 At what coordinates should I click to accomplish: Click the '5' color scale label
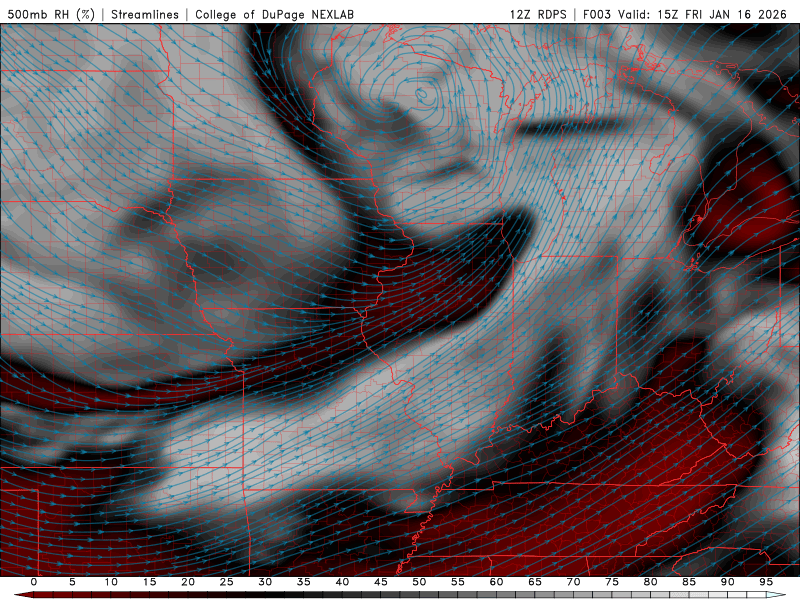pyautogui.click(x=72, y=582)
